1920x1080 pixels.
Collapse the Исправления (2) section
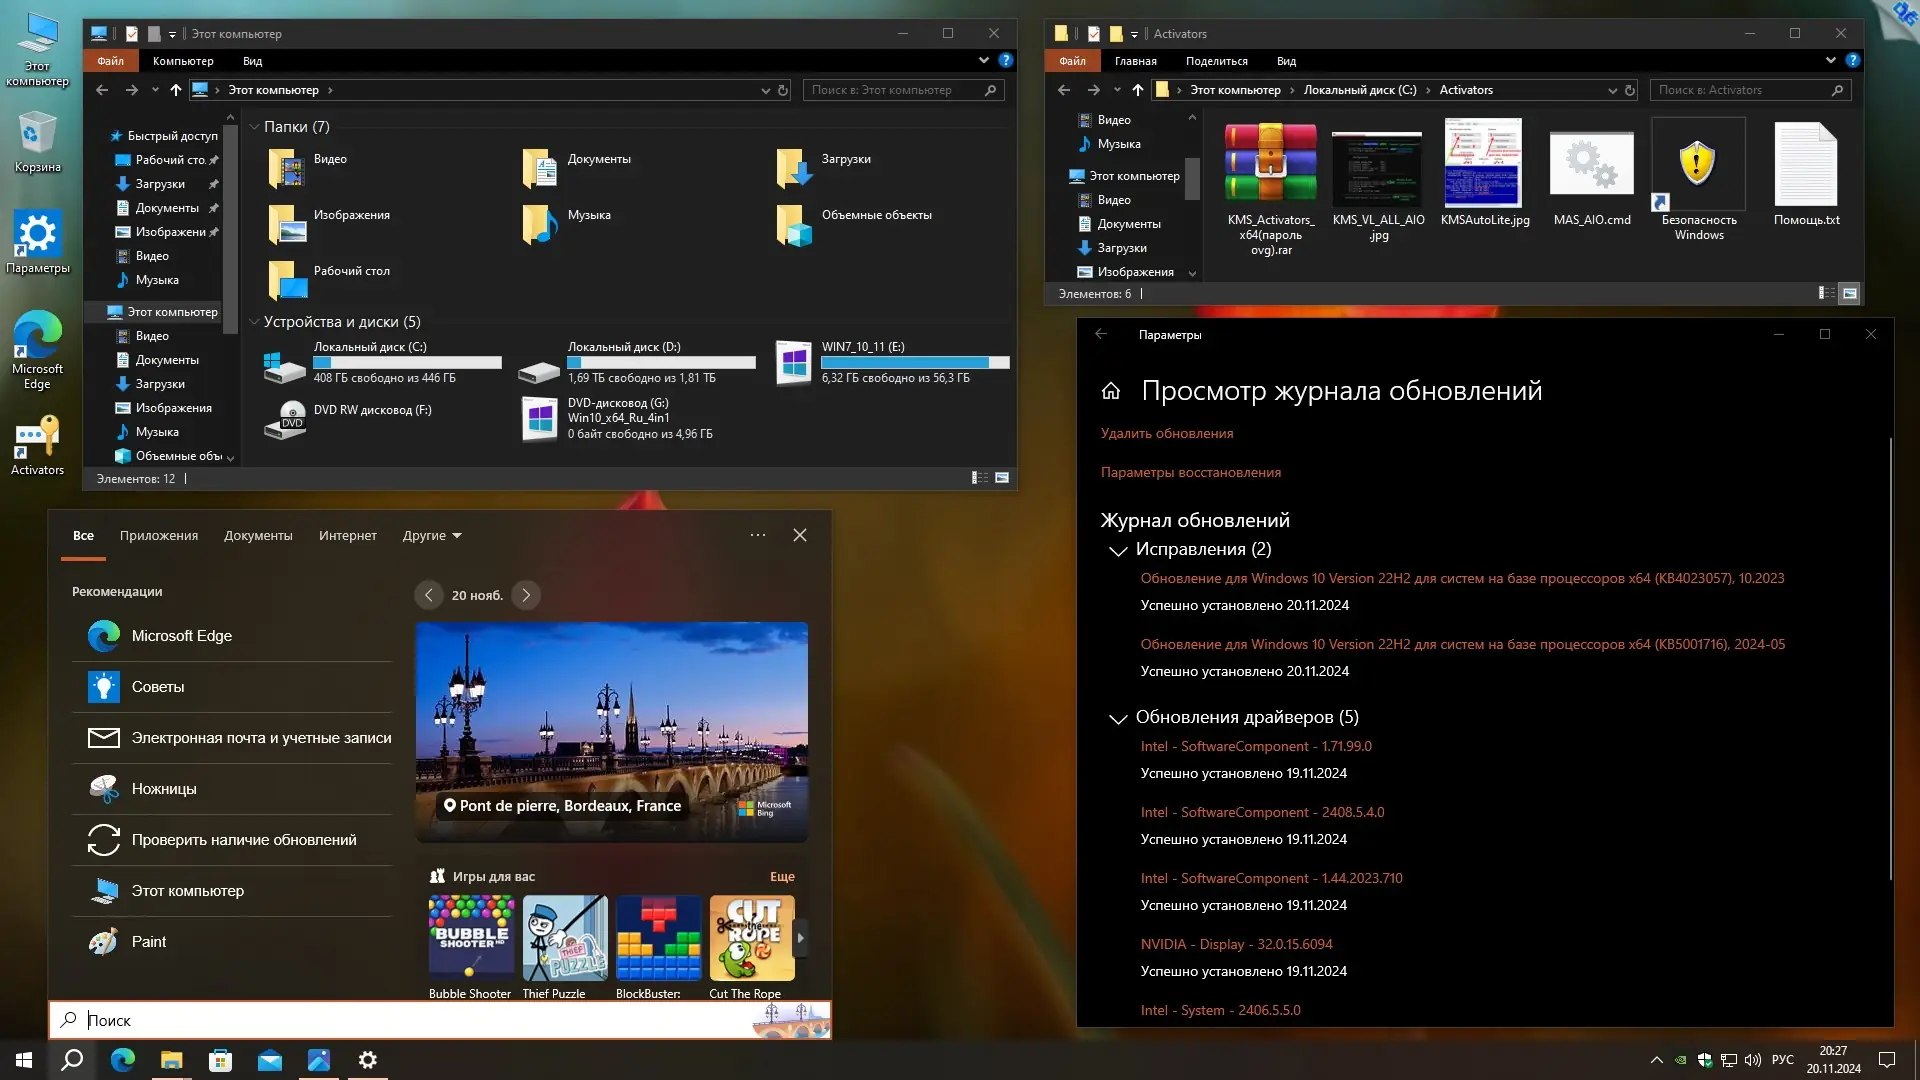coord(1117,551)
